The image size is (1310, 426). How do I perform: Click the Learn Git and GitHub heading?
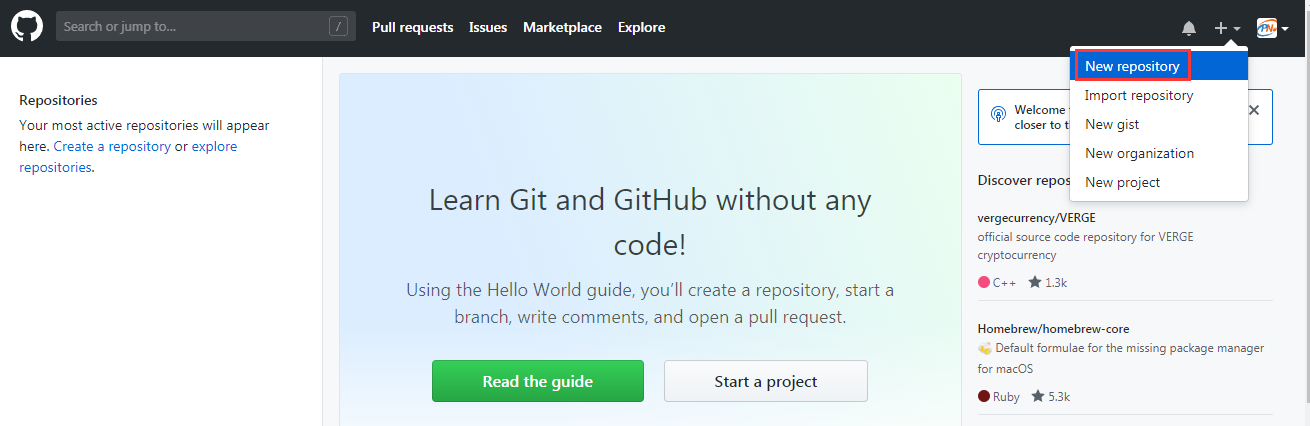[650, 221]
